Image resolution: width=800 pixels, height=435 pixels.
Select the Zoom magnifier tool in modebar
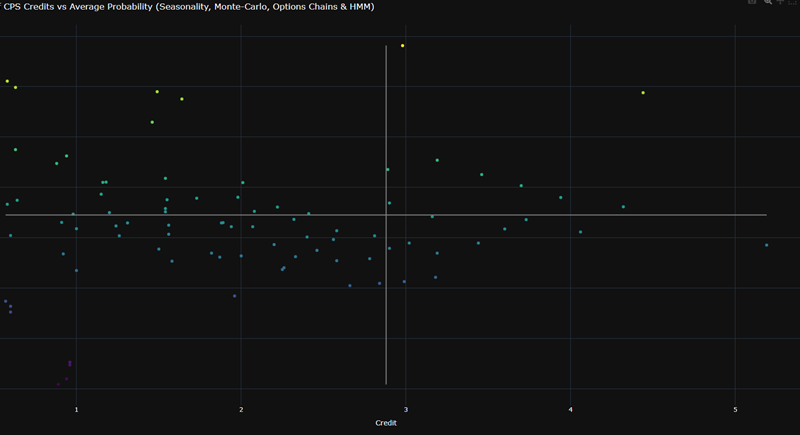768,2
